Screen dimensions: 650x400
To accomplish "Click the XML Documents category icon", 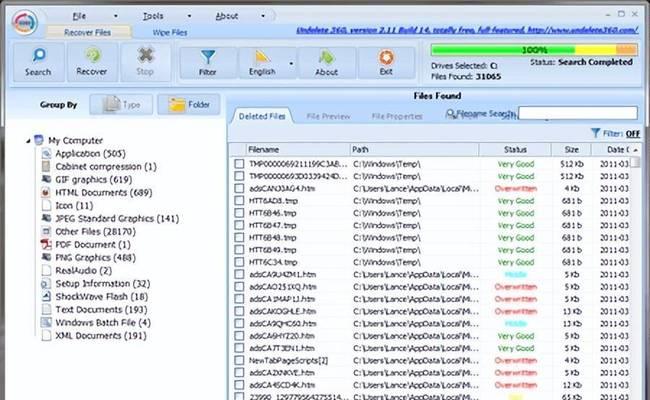I will coord(46,336).
